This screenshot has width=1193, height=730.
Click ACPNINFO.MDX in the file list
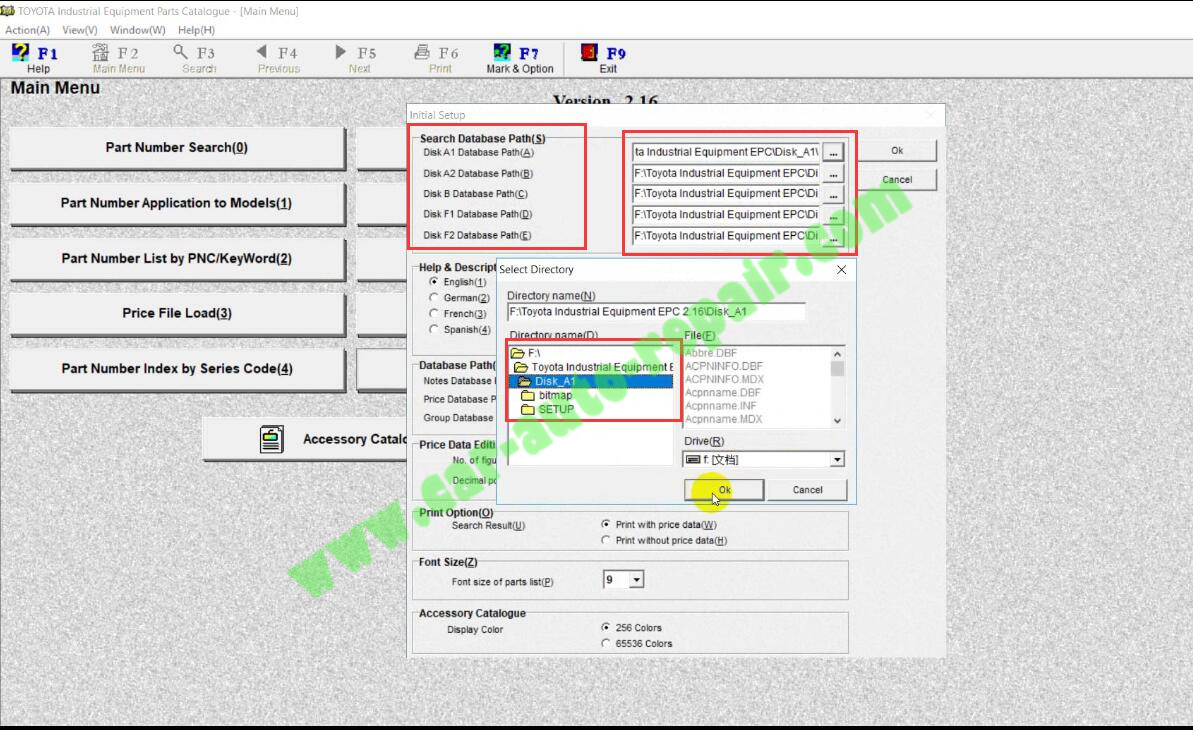point(724,379)
